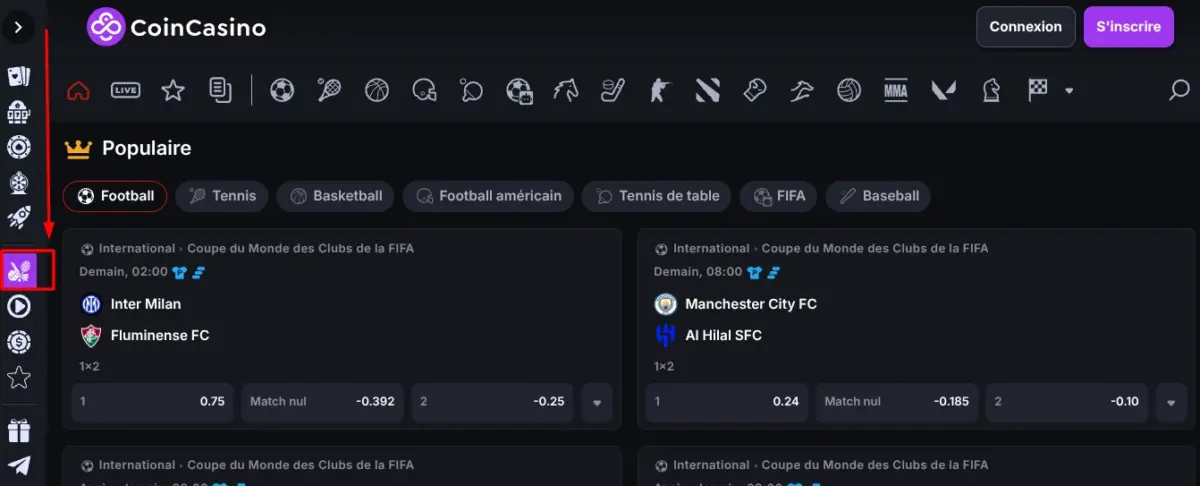Click the Telegram paper plane icon
This screenshot has width=1200, height=486.
pyautogui.click(x=19, y=465)
